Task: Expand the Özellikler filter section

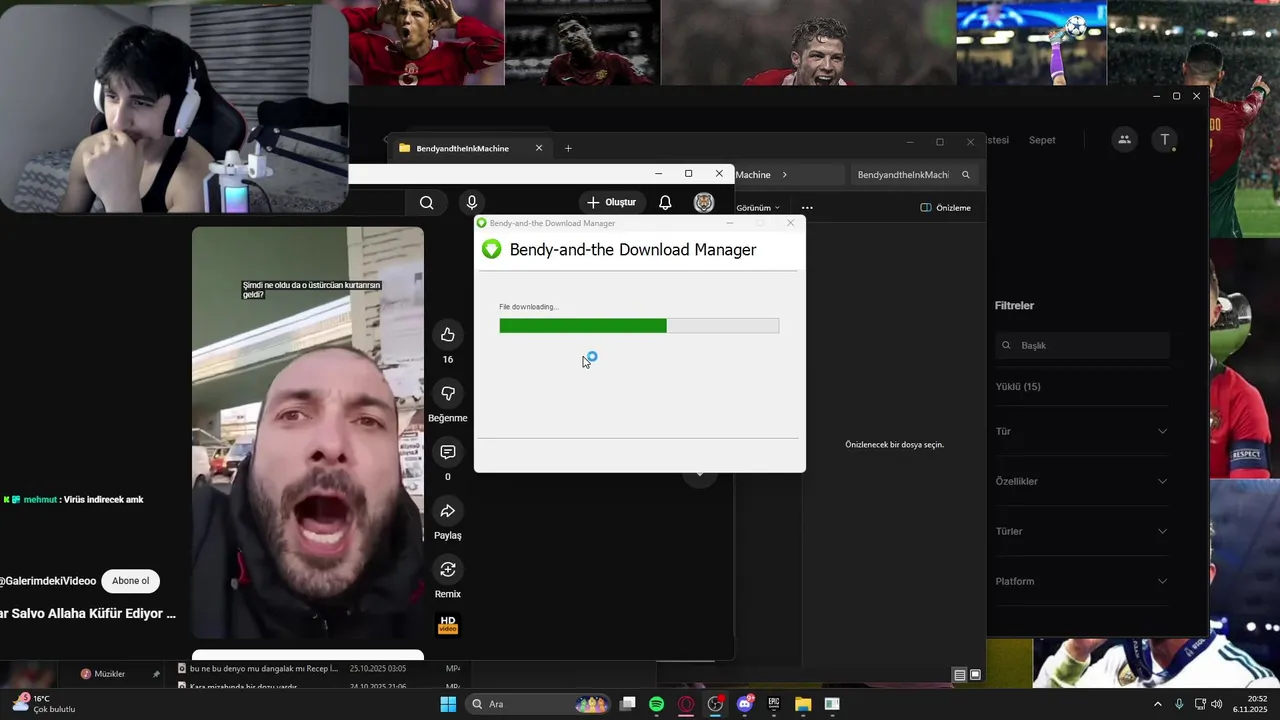Action: click(1081, 481)
